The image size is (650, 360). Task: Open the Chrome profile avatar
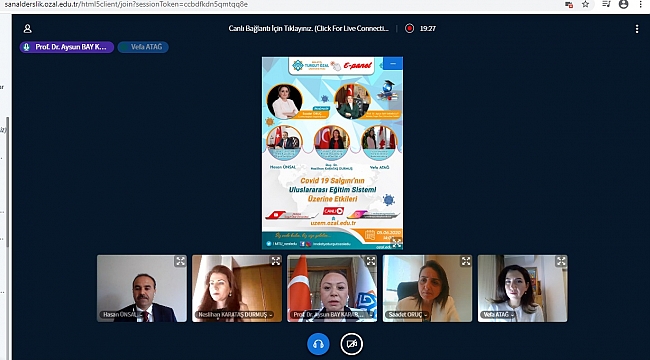(x=623, y=4)
